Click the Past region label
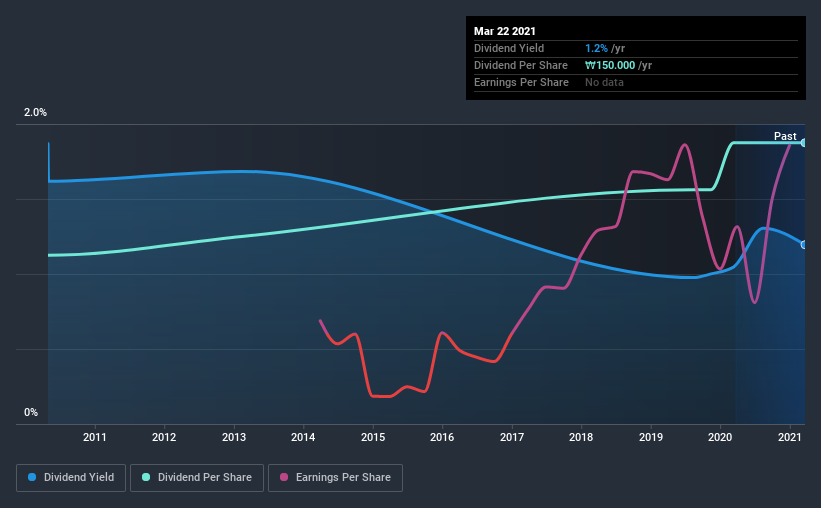The image size is (821, 508). tap(785, 136)
